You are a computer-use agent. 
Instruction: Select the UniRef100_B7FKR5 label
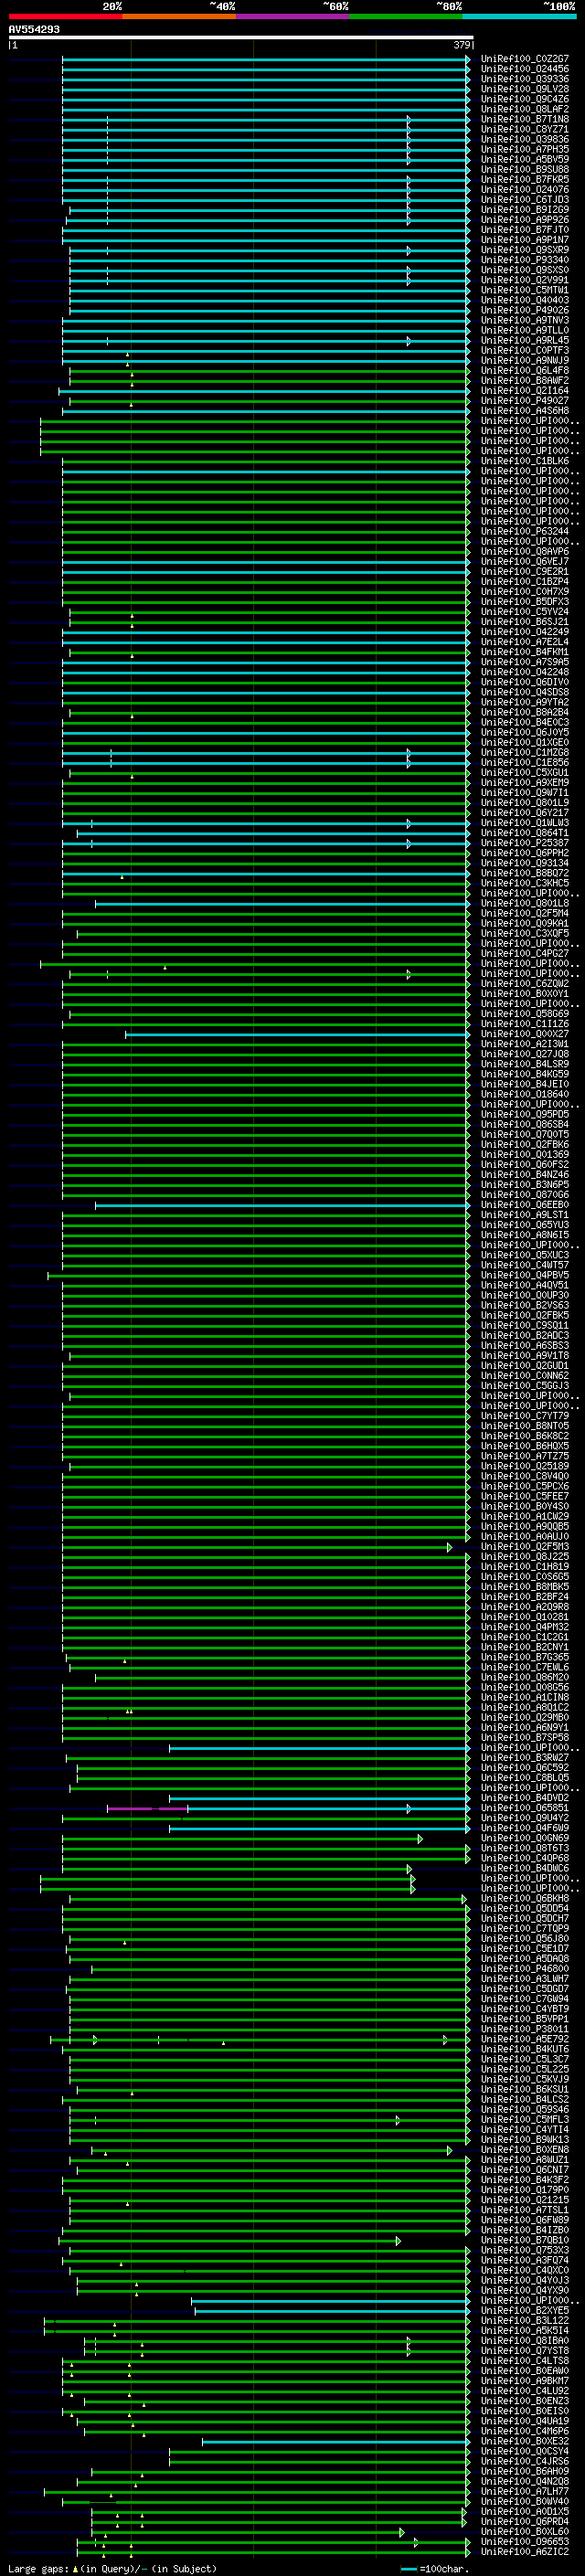click(525, 179)
